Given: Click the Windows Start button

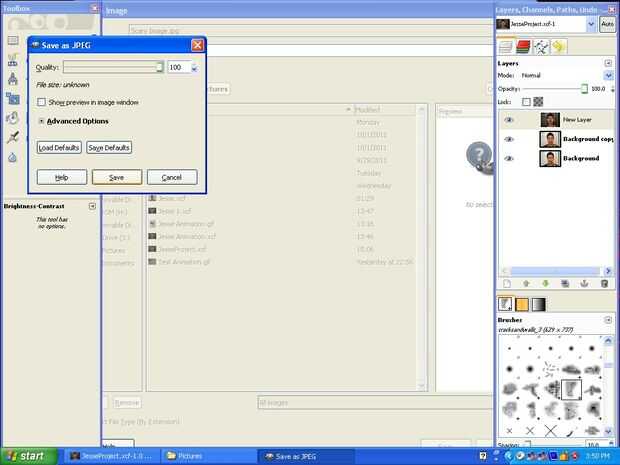Looking at the screenshot, I should tap(28, 456).
